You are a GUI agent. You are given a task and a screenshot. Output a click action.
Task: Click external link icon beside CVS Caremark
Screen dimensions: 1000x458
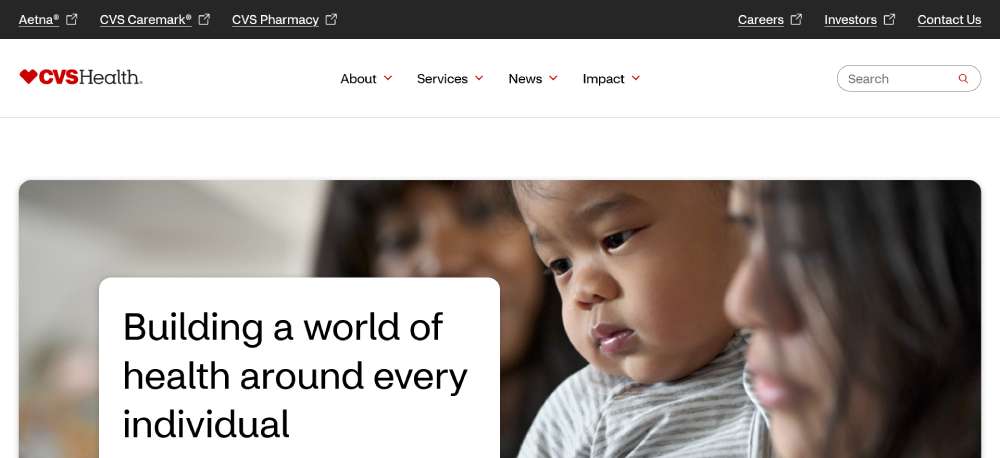(x=204, y=19)
